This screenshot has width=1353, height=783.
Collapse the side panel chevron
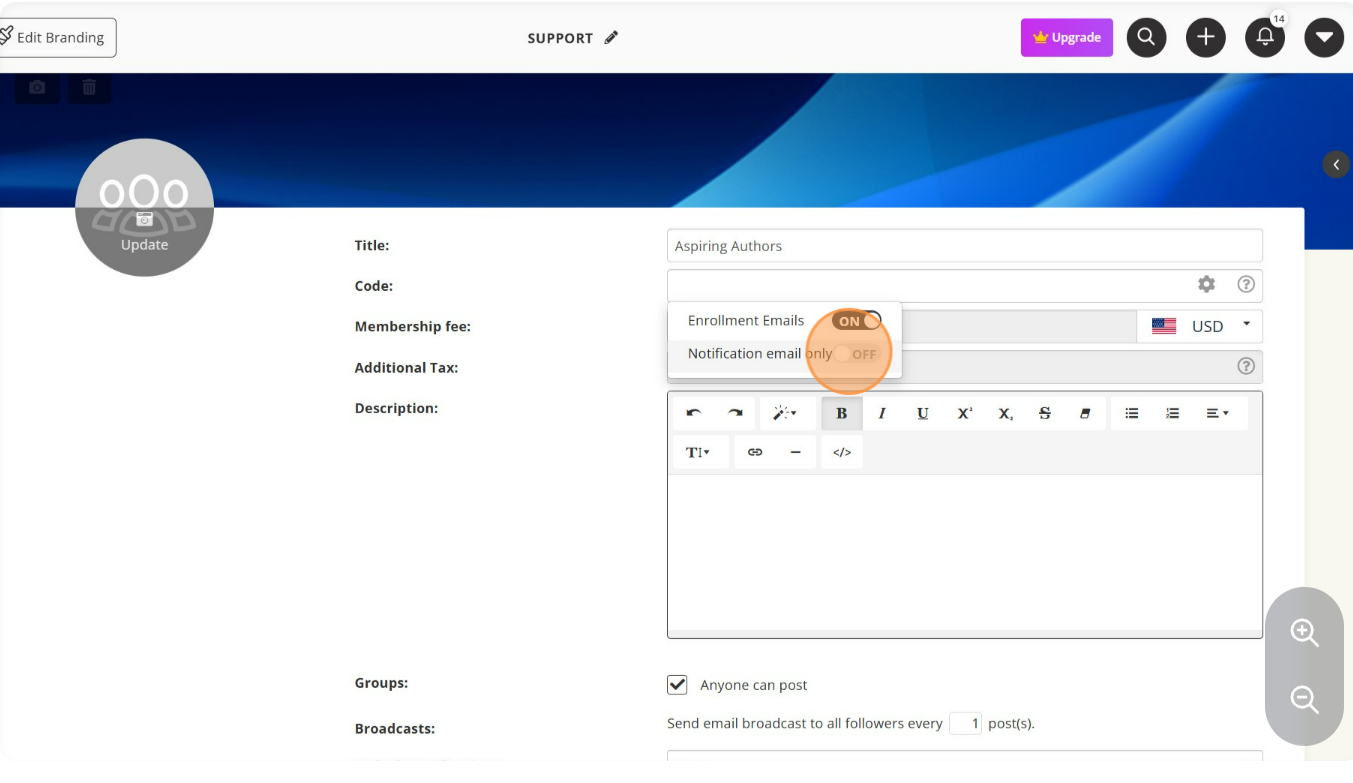(x=1336, y=165)
